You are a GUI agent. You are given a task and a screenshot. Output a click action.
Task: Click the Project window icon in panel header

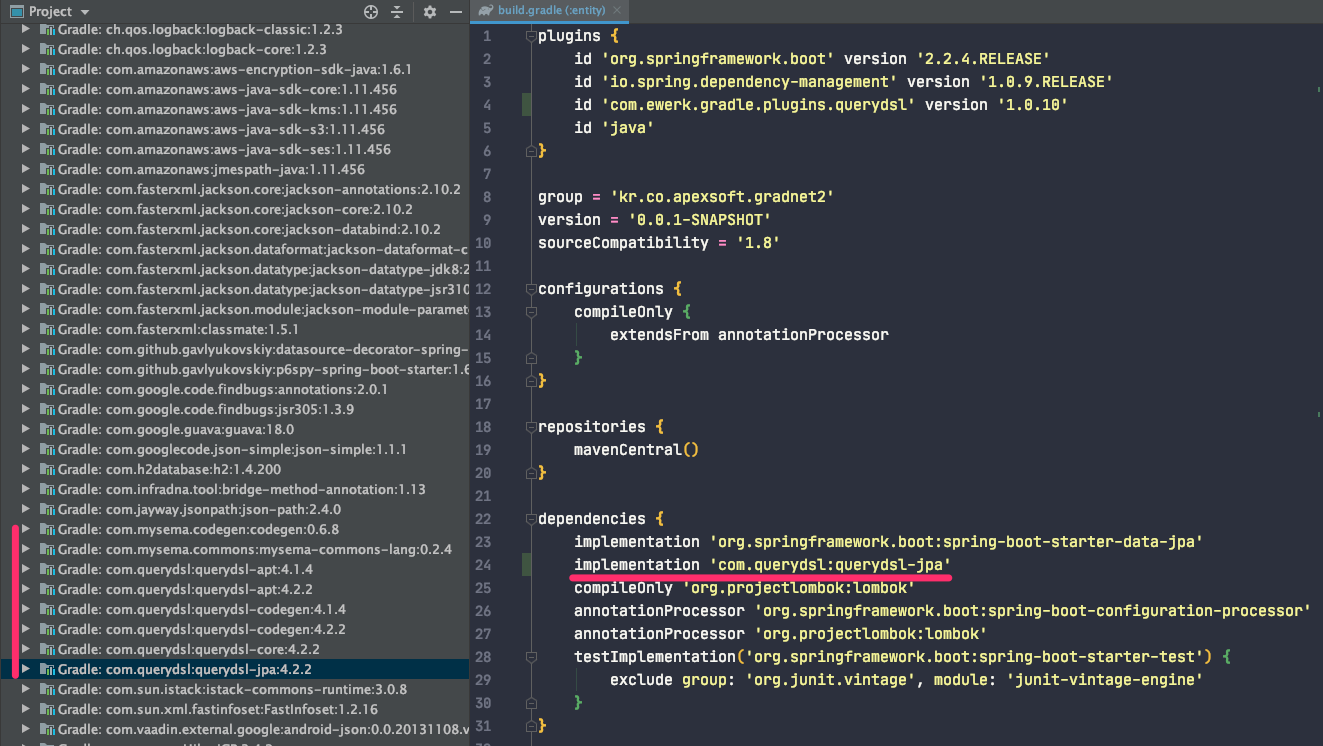(x=17, y=12)
